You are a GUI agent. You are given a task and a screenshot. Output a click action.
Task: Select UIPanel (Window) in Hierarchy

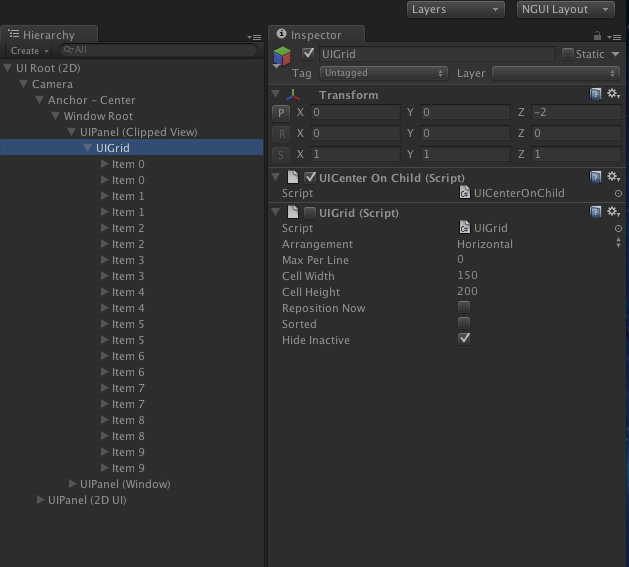[125, 484]
